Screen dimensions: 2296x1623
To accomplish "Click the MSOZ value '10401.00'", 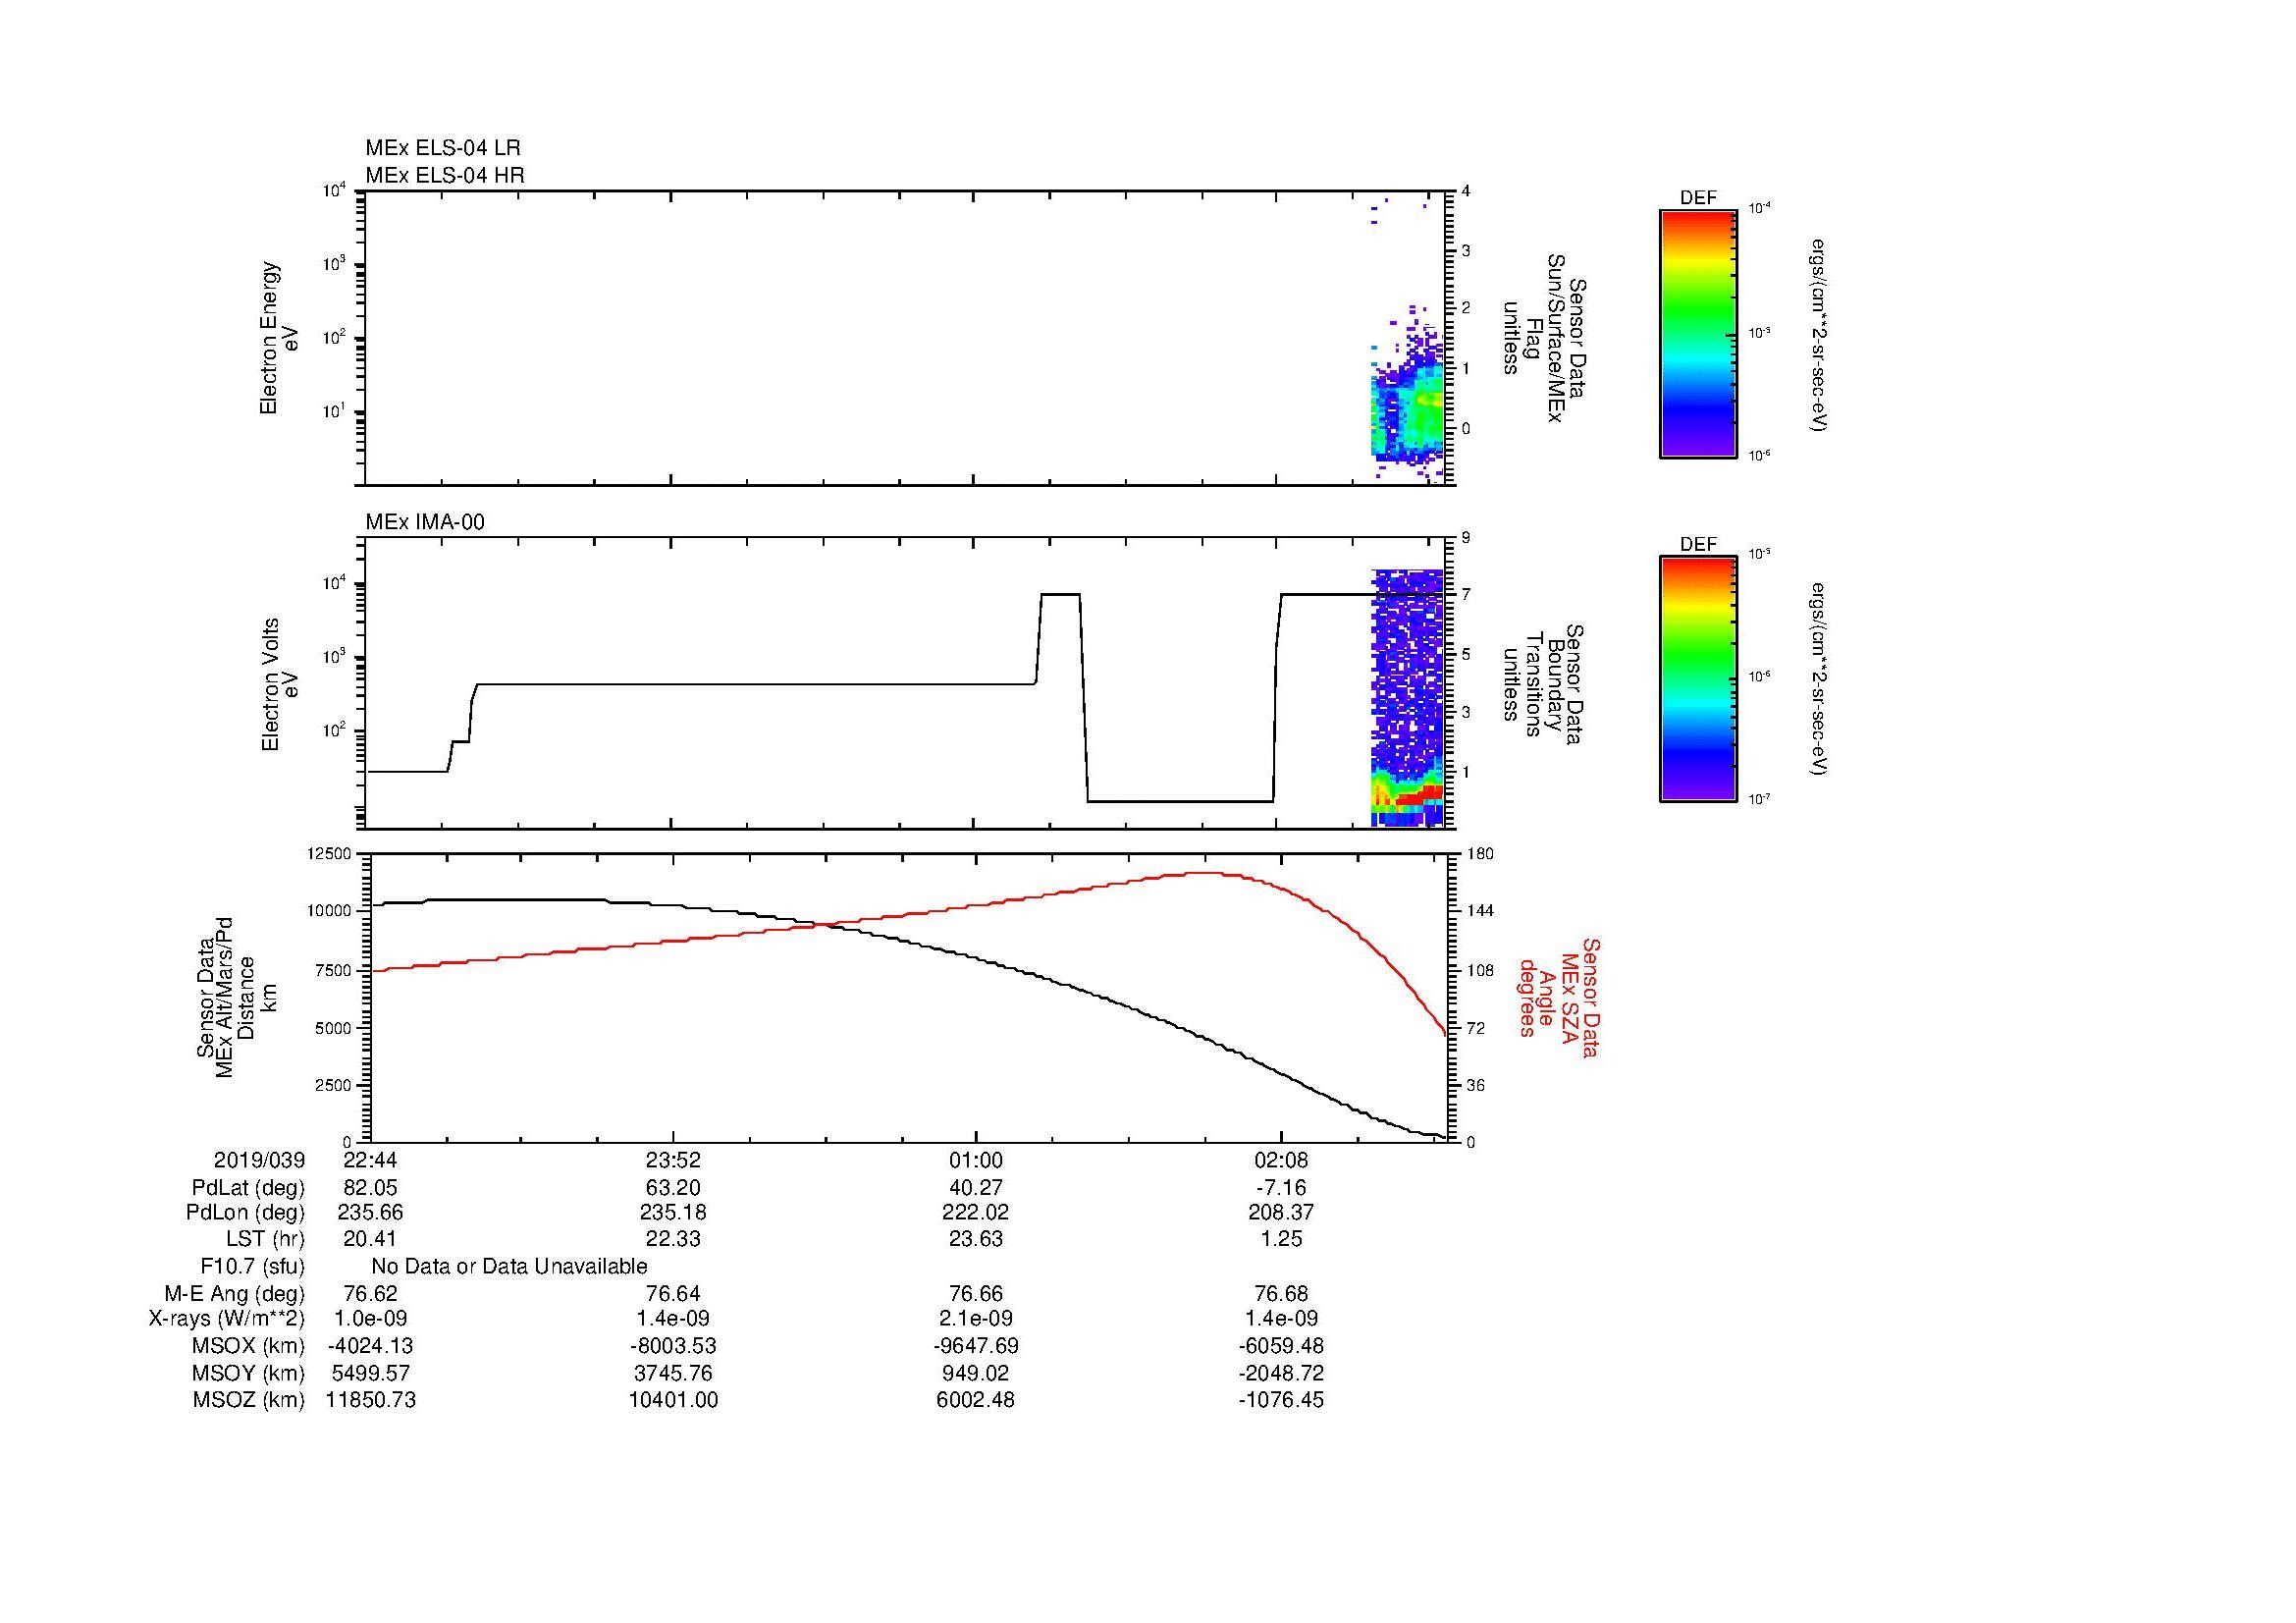I will pyautogui.click(x=673, y=1400).
